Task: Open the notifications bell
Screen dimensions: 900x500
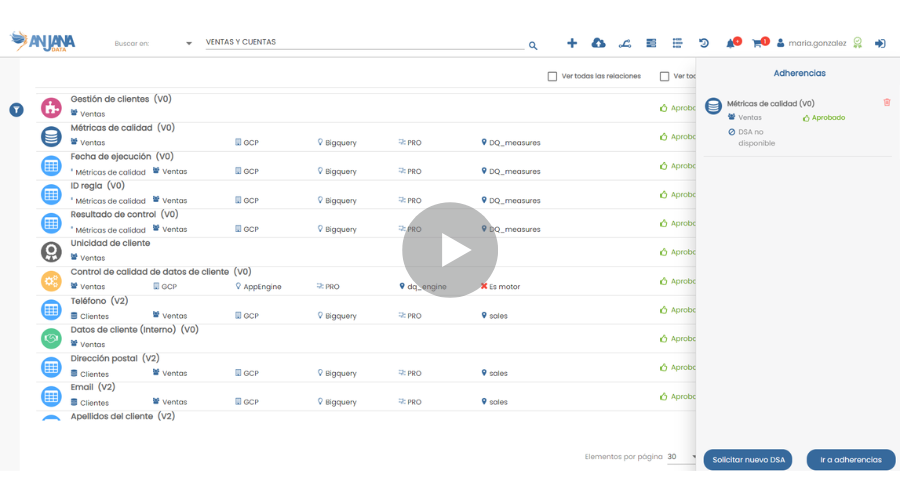Action: click(731, 43)
